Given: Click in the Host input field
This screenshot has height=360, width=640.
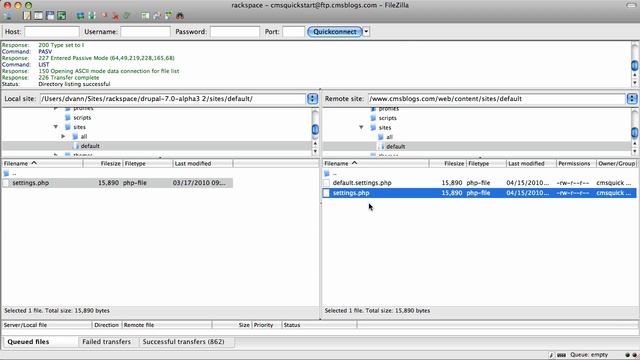Looking at the screenshot, I should pyautogui.click(x=52, y=31).
